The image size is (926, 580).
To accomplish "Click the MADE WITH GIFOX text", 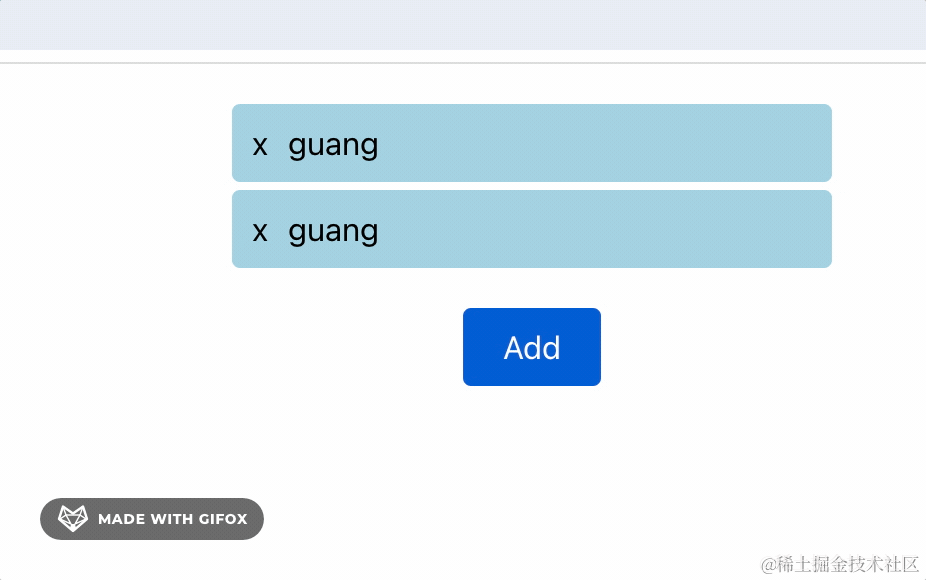I will [172, 519].
